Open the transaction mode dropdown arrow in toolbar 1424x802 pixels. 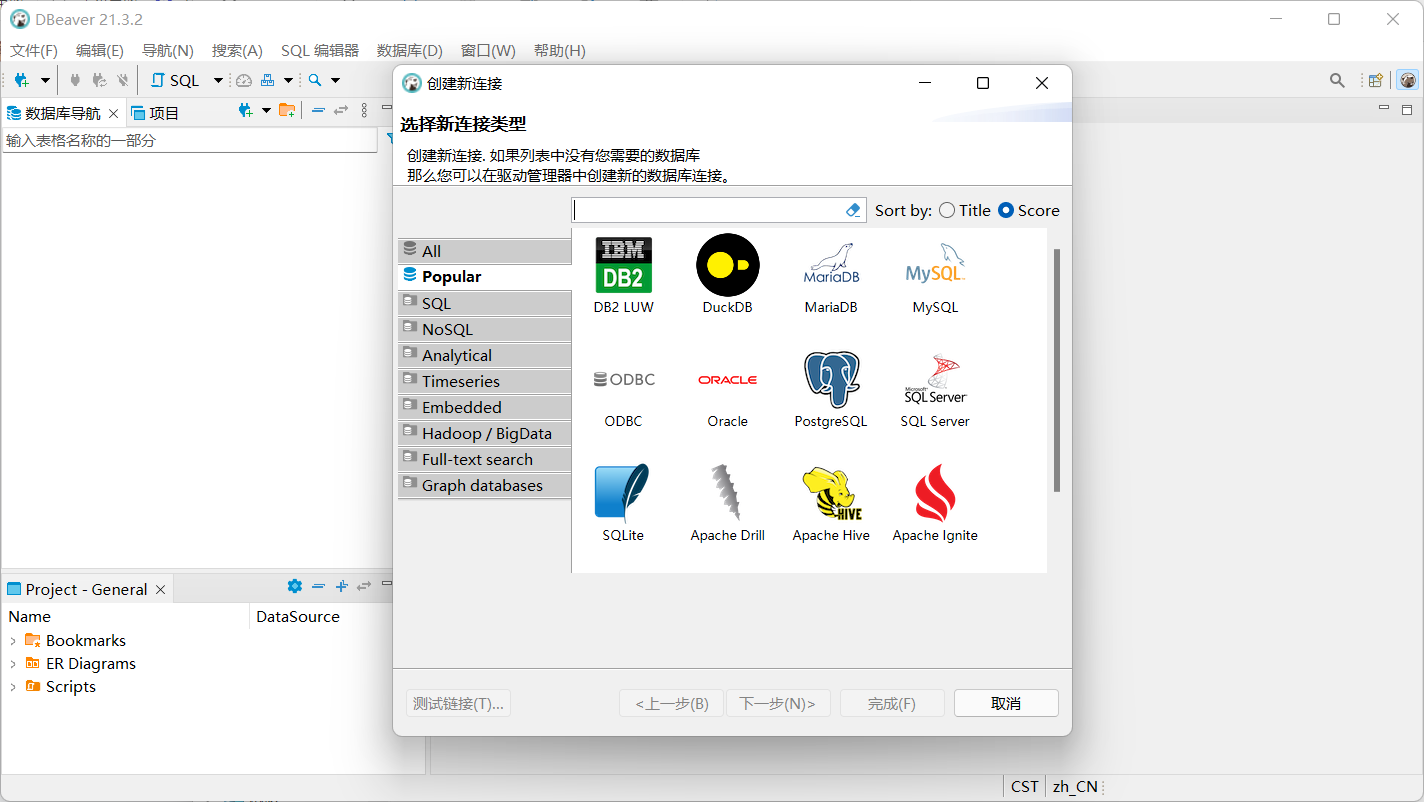tap(288, 80)
